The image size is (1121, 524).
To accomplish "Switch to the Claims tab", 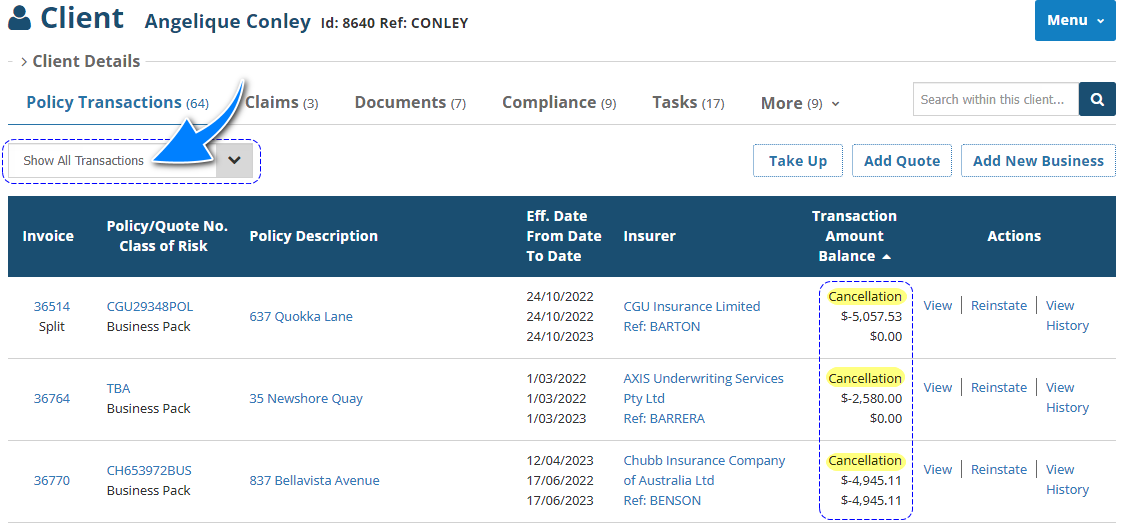I will click(281, 102).
